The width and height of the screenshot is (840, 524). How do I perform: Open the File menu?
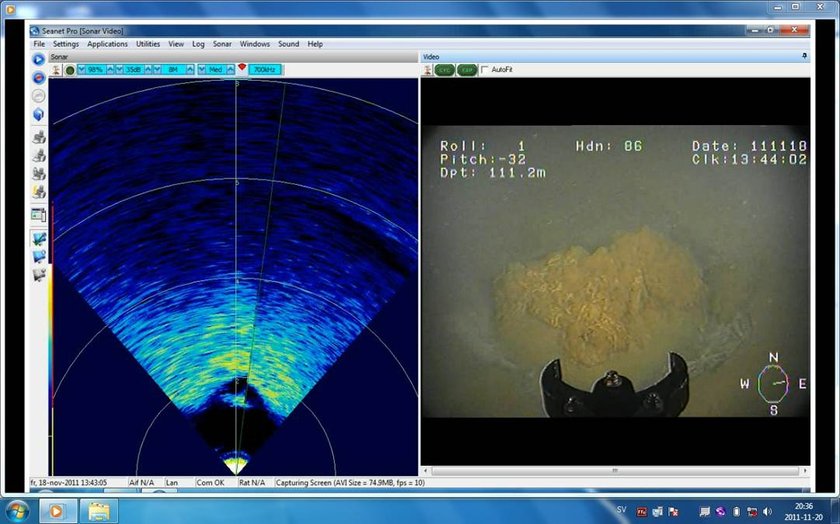point(39,44)
